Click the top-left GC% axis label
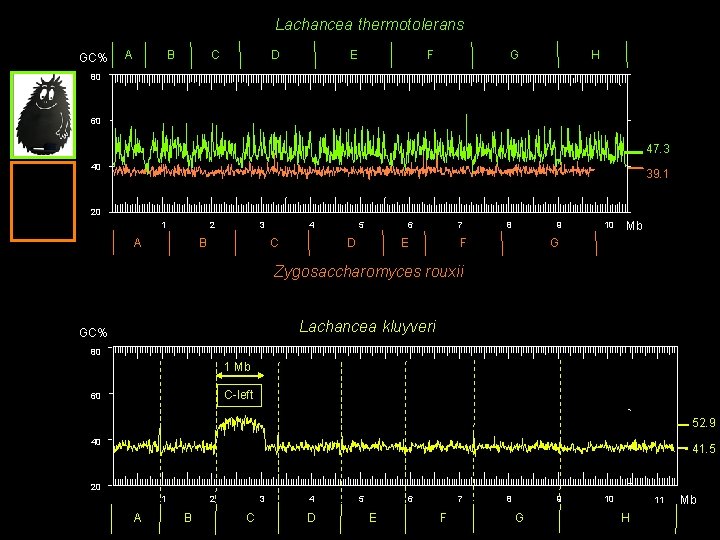 pyautogui.click(x=93, y=58)
